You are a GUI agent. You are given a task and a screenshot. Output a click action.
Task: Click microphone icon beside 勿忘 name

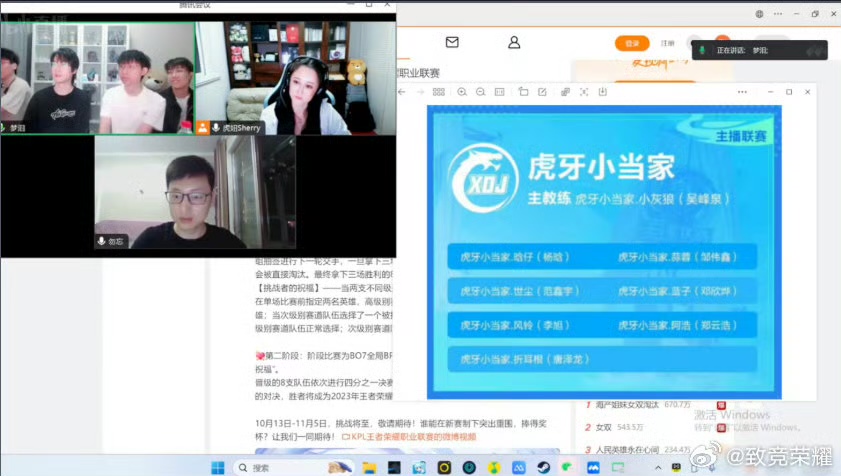coord(101,241)
